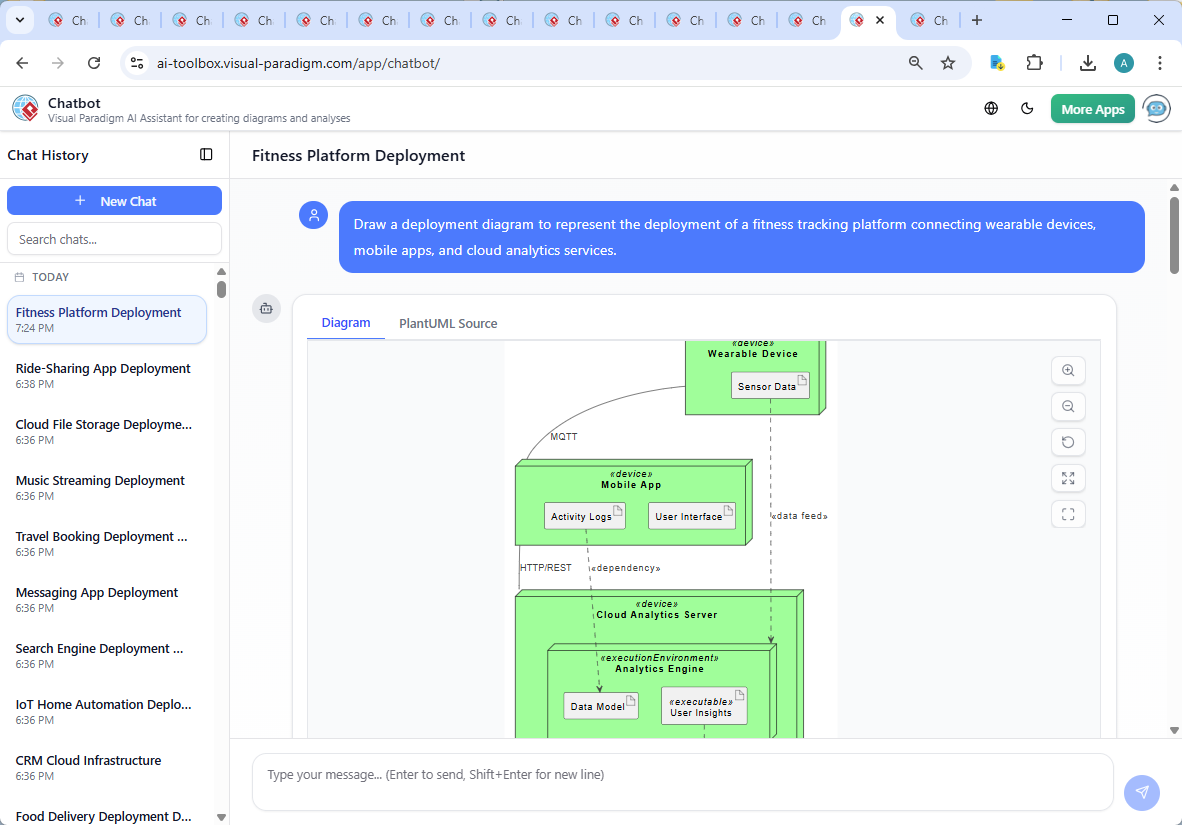Start a New Chat
Image resolution: width=1182 pixels, height=825 pixels.
pos(114,200)
